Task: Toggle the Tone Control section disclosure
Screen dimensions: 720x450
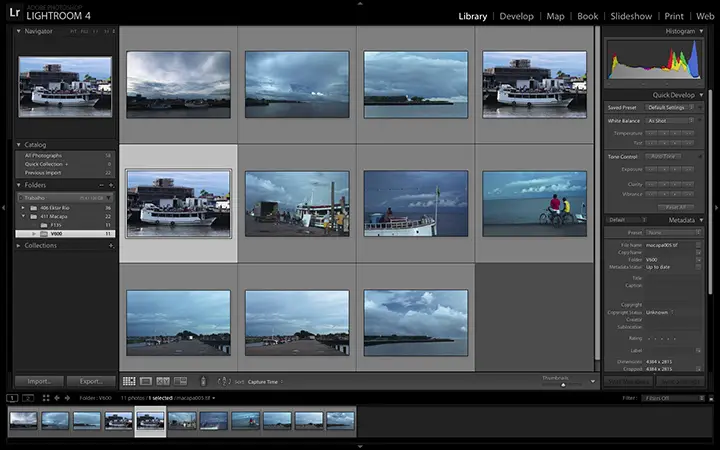Action: tap(700, 157)
